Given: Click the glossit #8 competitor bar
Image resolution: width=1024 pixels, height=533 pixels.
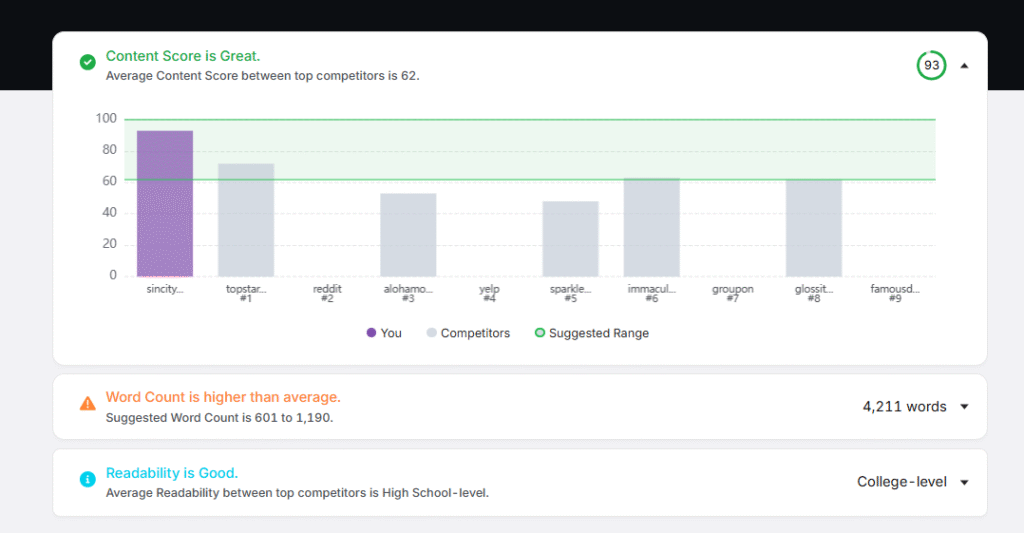Looking at the screenshot, I should coord(814,228).
